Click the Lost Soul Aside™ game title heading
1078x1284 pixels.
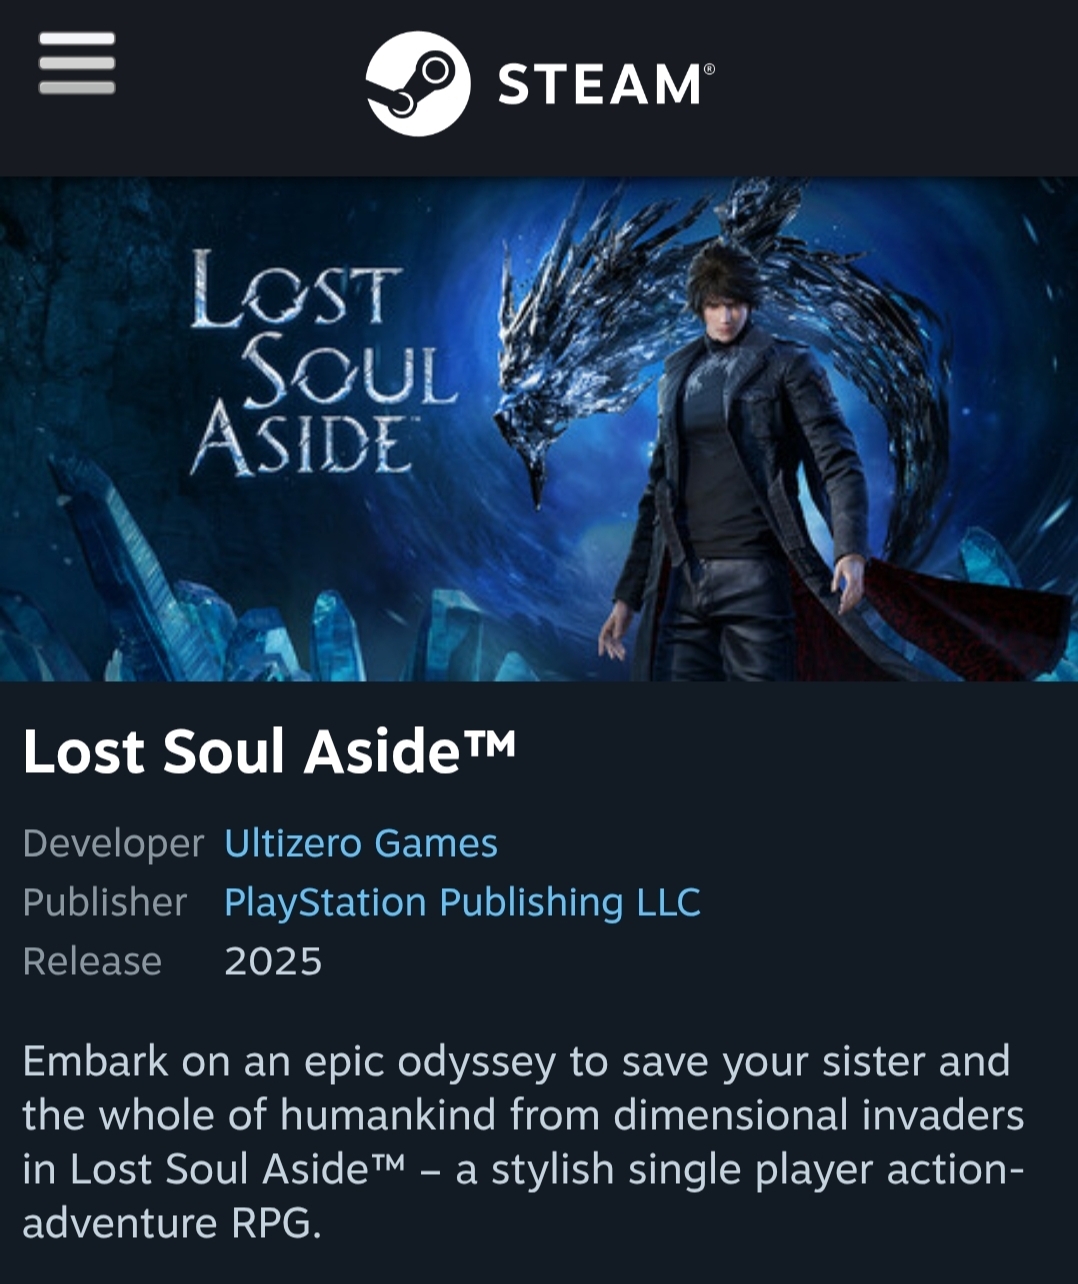(x=269, y=751)
